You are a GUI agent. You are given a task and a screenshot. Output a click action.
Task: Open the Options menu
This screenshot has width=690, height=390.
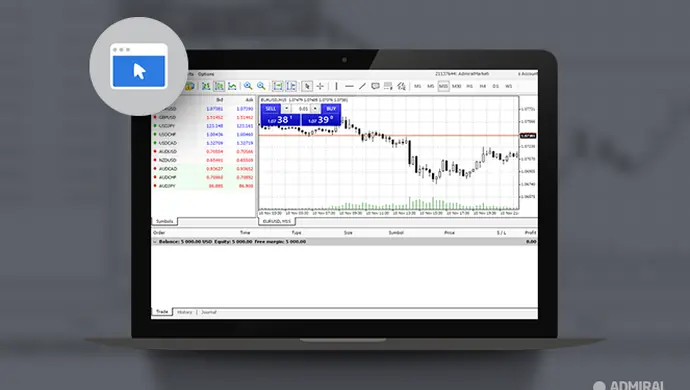206,74
